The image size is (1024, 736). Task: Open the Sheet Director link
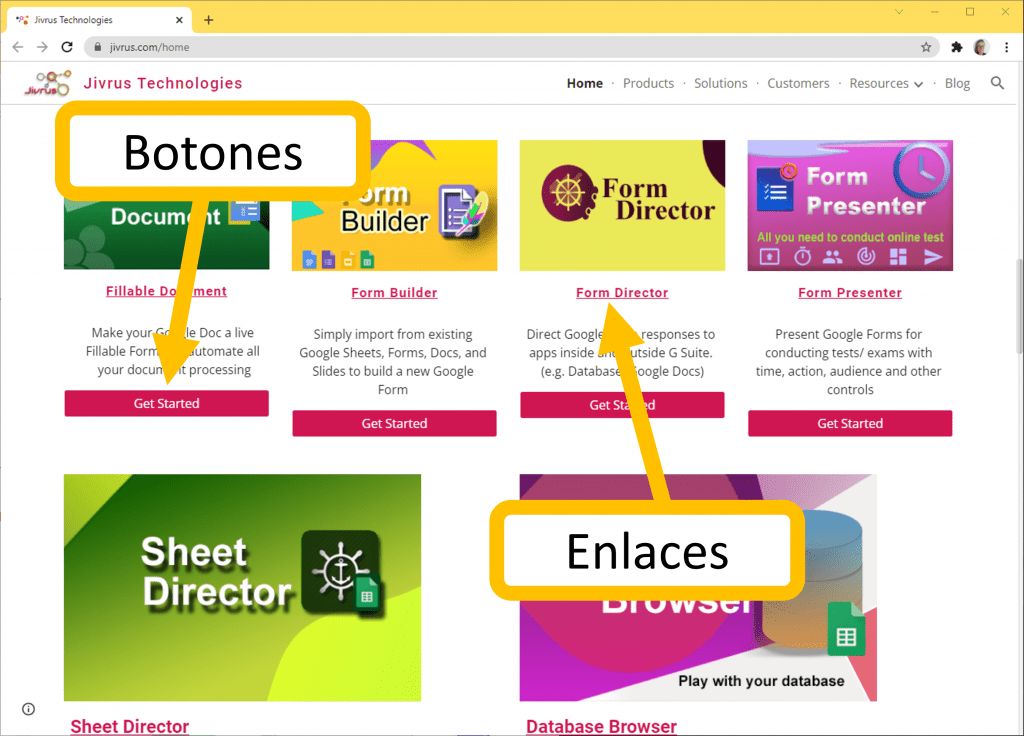click(x=129, y=726)
